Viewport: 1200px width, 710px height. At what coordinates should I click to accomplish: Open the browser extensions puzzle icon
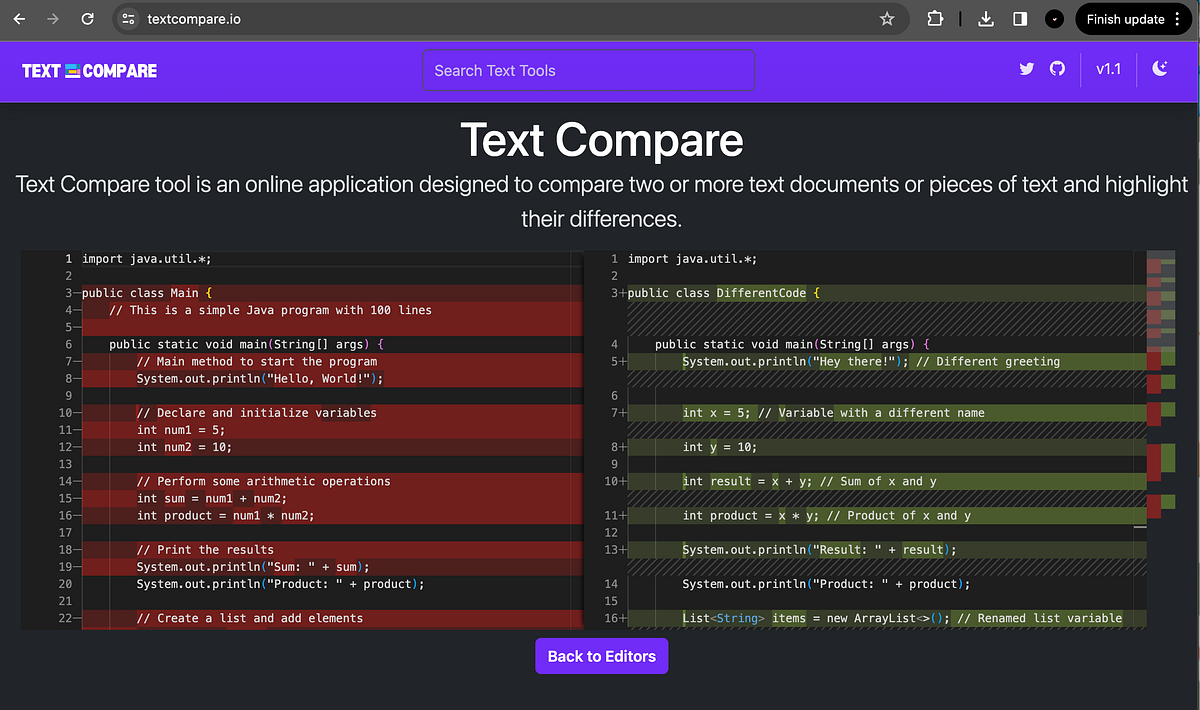(x=935, y=18)
